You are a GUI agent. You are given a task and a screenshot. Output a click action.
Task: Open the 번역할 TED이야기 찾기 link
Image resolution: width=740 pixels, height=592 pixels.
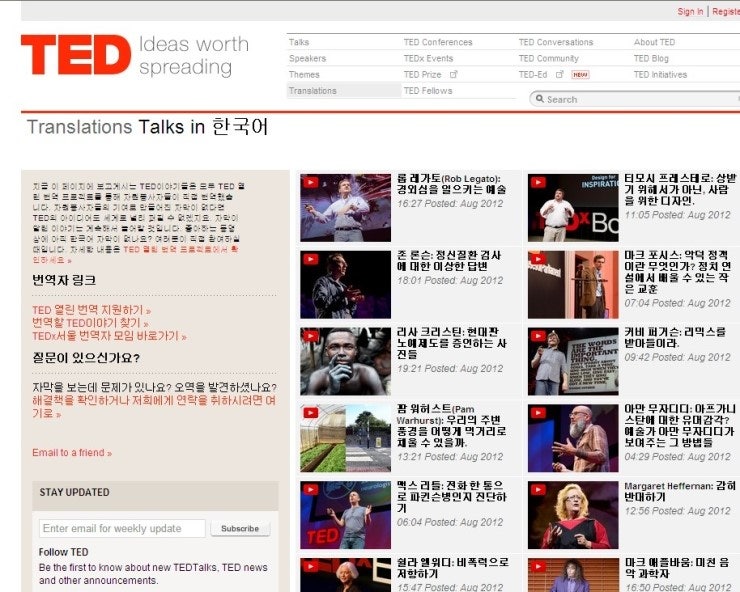pos(90,323)
